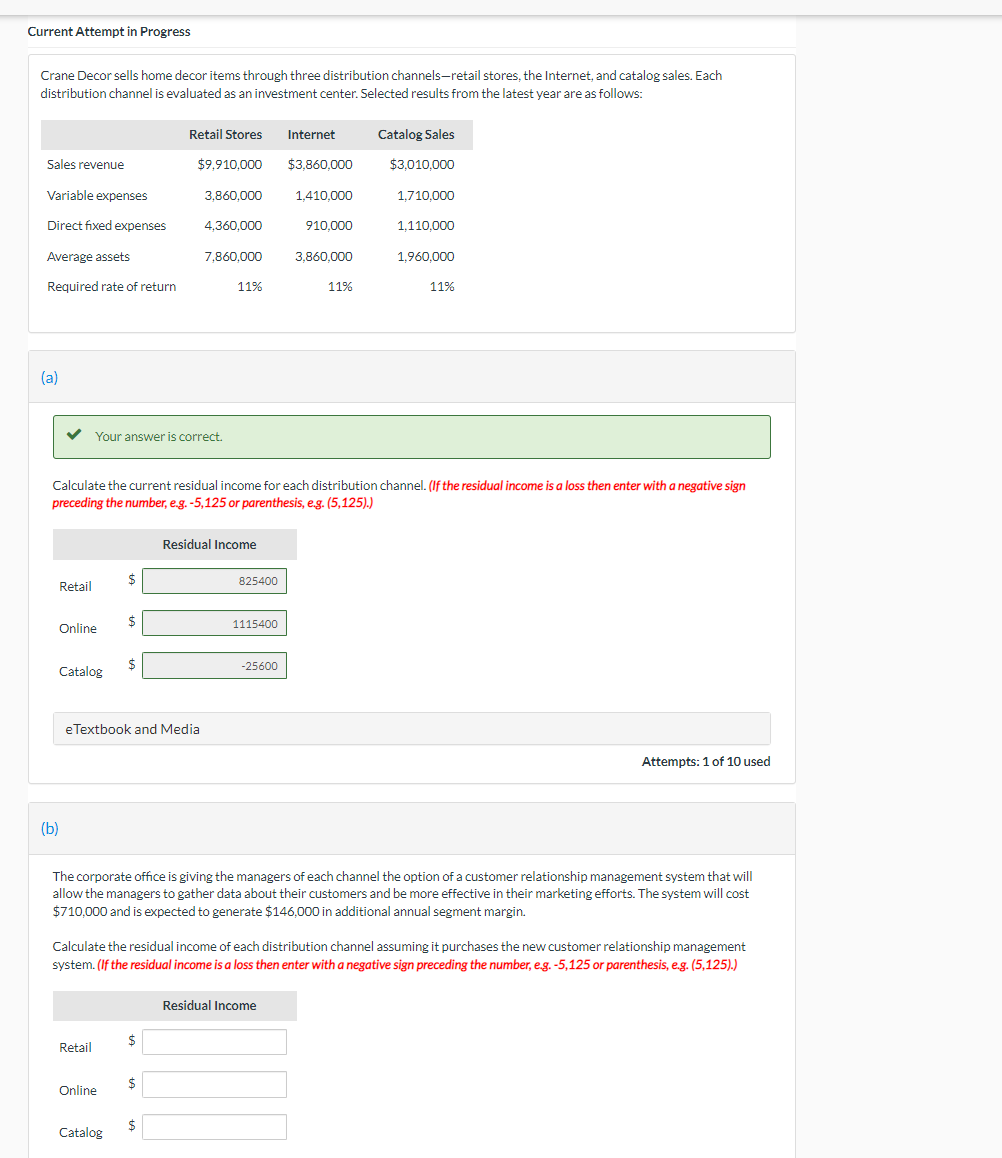Click the Residual Income header in part (b)
This screenshot has width=1002, height=1158.
[x=210, y=1006]
